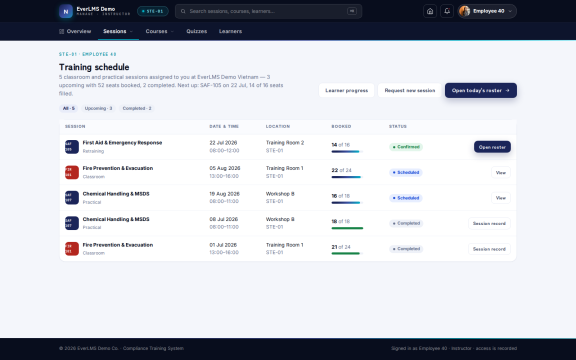This screenshot has width=576, height=360.
Task: Click the keyboard shortcut badge in search
Action: tap(352, 11)
